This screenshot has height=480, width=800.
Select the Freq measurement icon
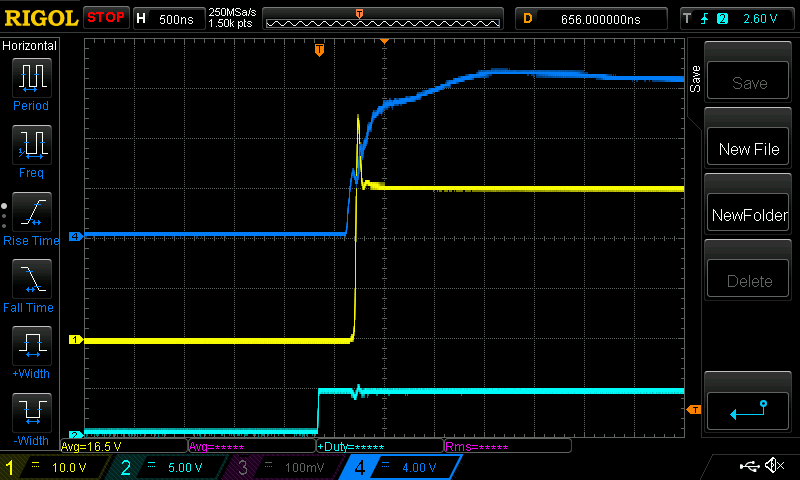point(31,145)
